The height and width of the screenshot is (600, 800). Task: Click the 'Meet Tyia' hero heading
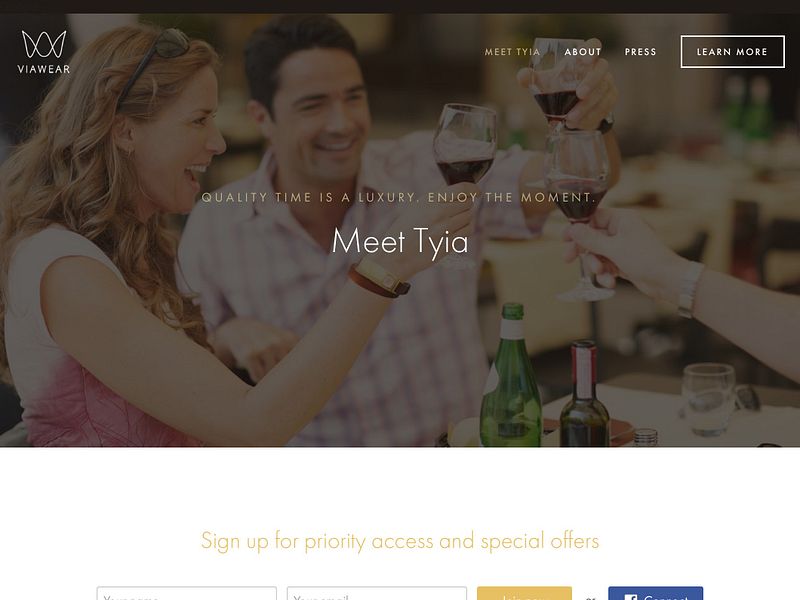point(400,241)
